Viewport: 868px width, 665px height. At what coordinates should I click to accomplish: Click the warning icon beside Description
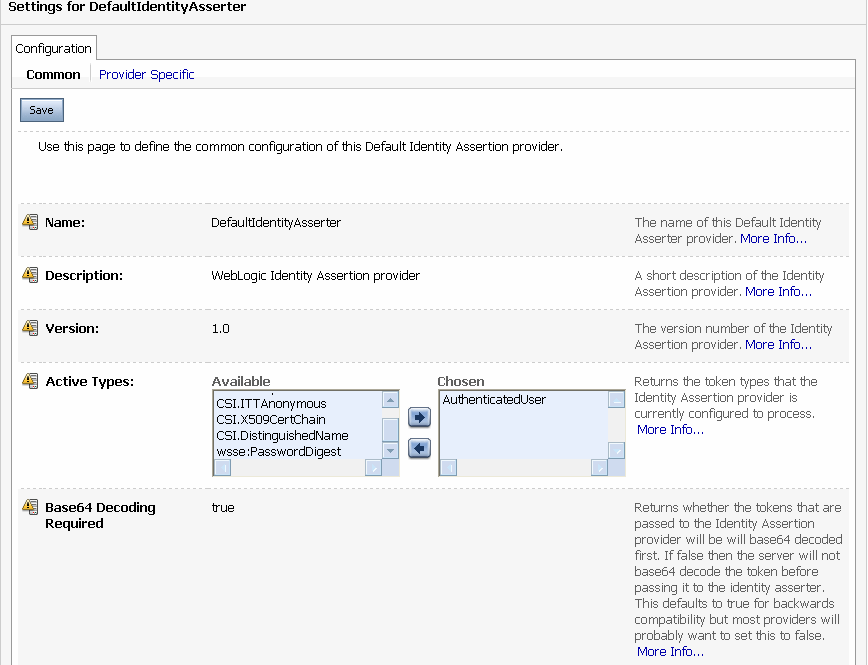click(x=30, y=275)
